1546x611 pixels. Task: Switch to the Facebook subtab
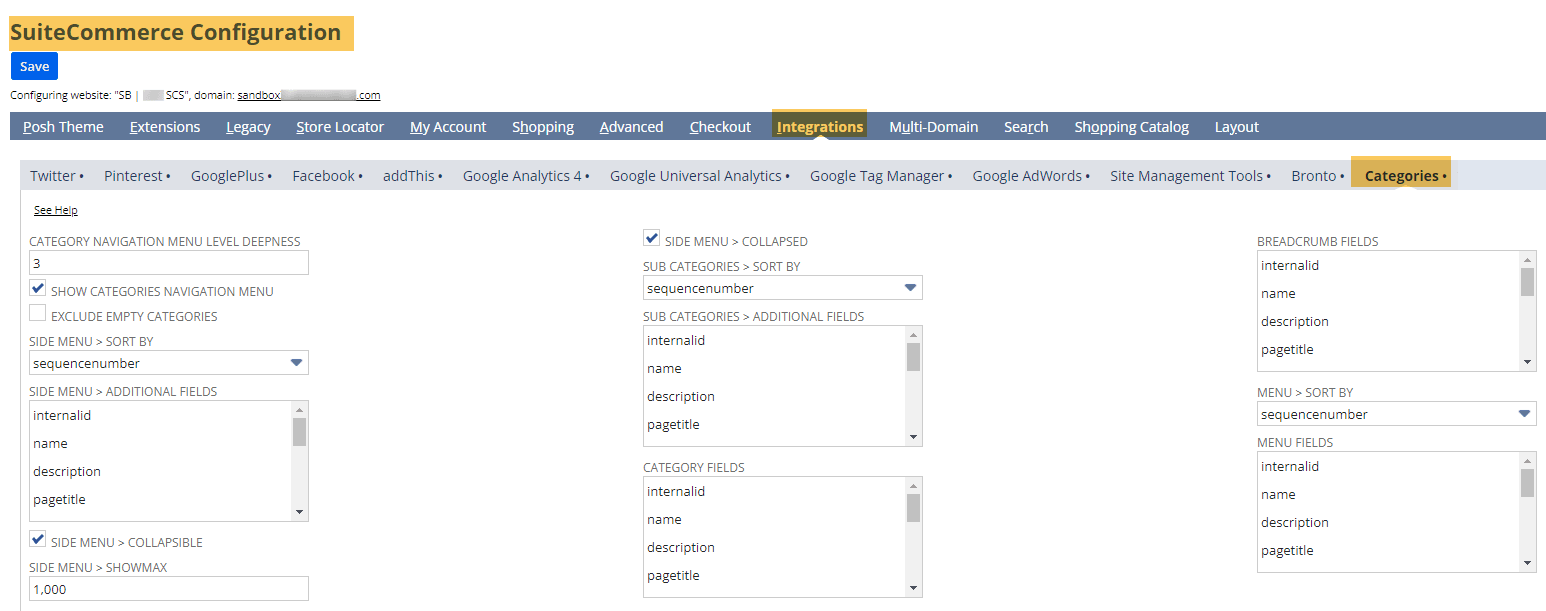click(327, 176)
